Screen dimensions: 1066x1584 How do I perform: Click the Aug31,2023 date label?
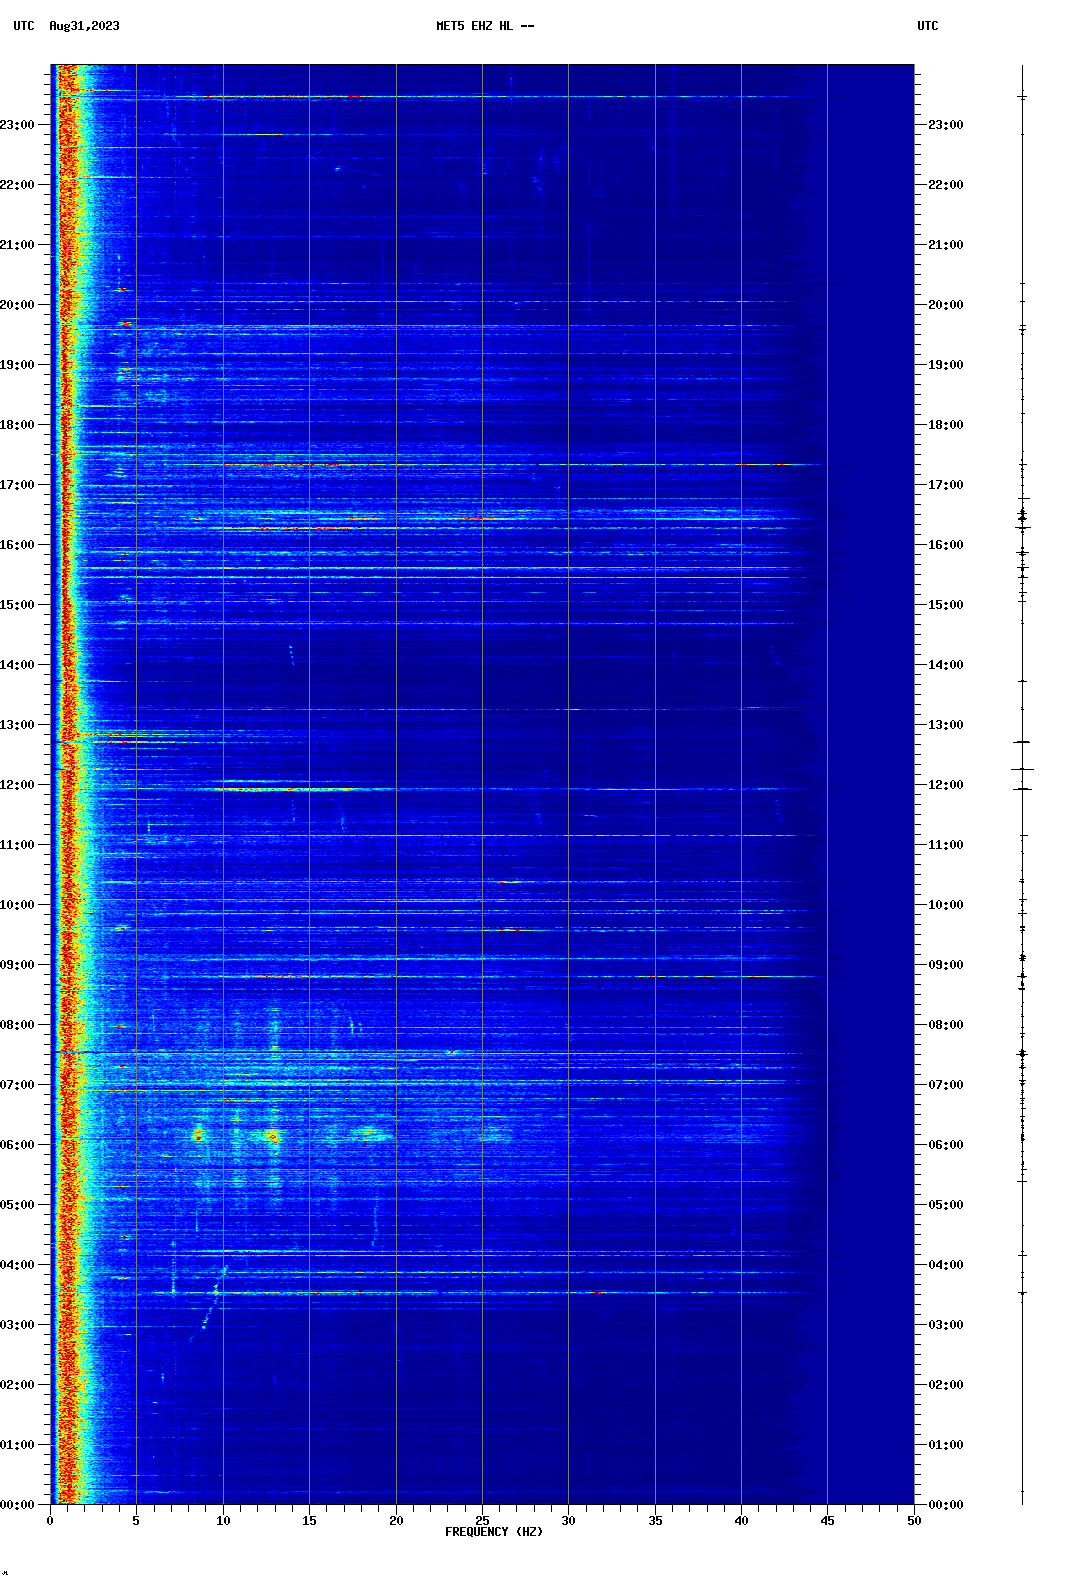[x=84, y=26]
